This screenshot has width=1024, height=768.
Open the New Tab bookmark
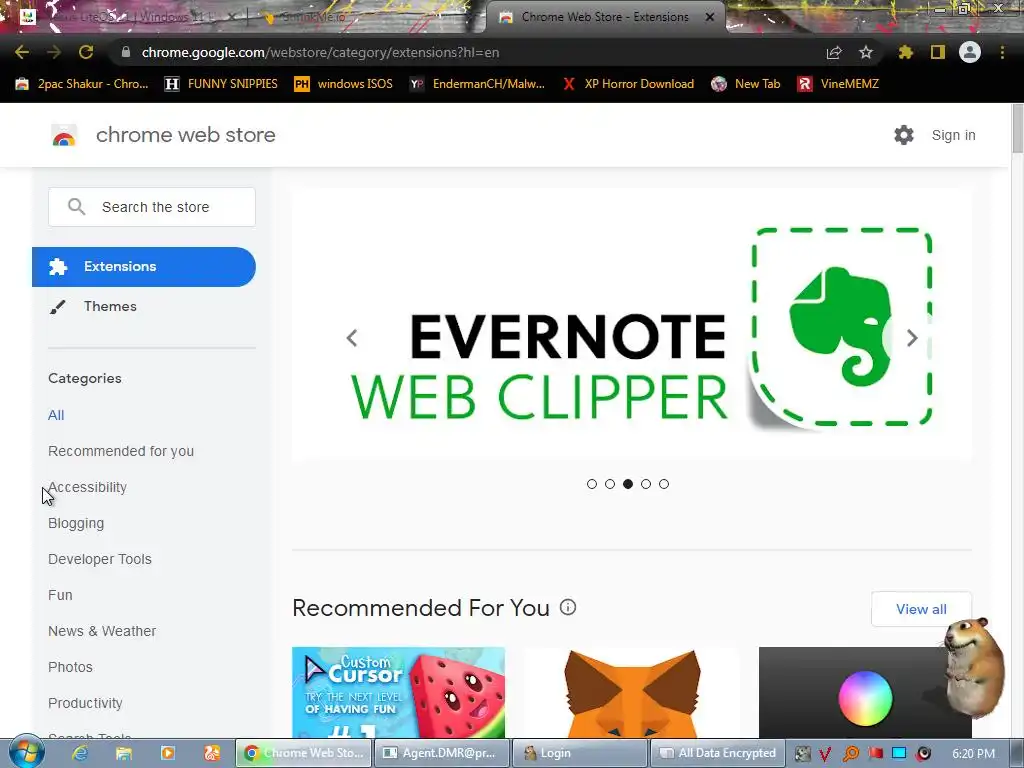[x=746, y=84]
